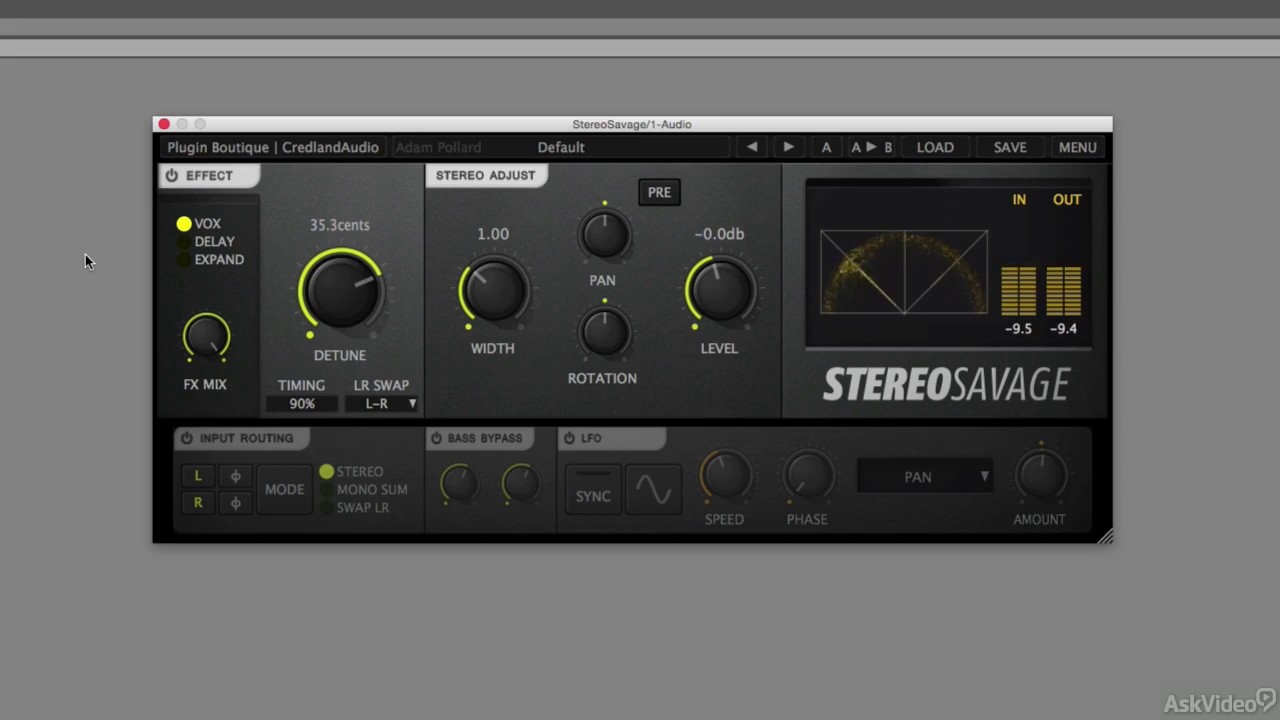The height and width of the screenshot is (720, 1280).
Task: Click the ROTATION knob
Action: click(x=604, y=333)
